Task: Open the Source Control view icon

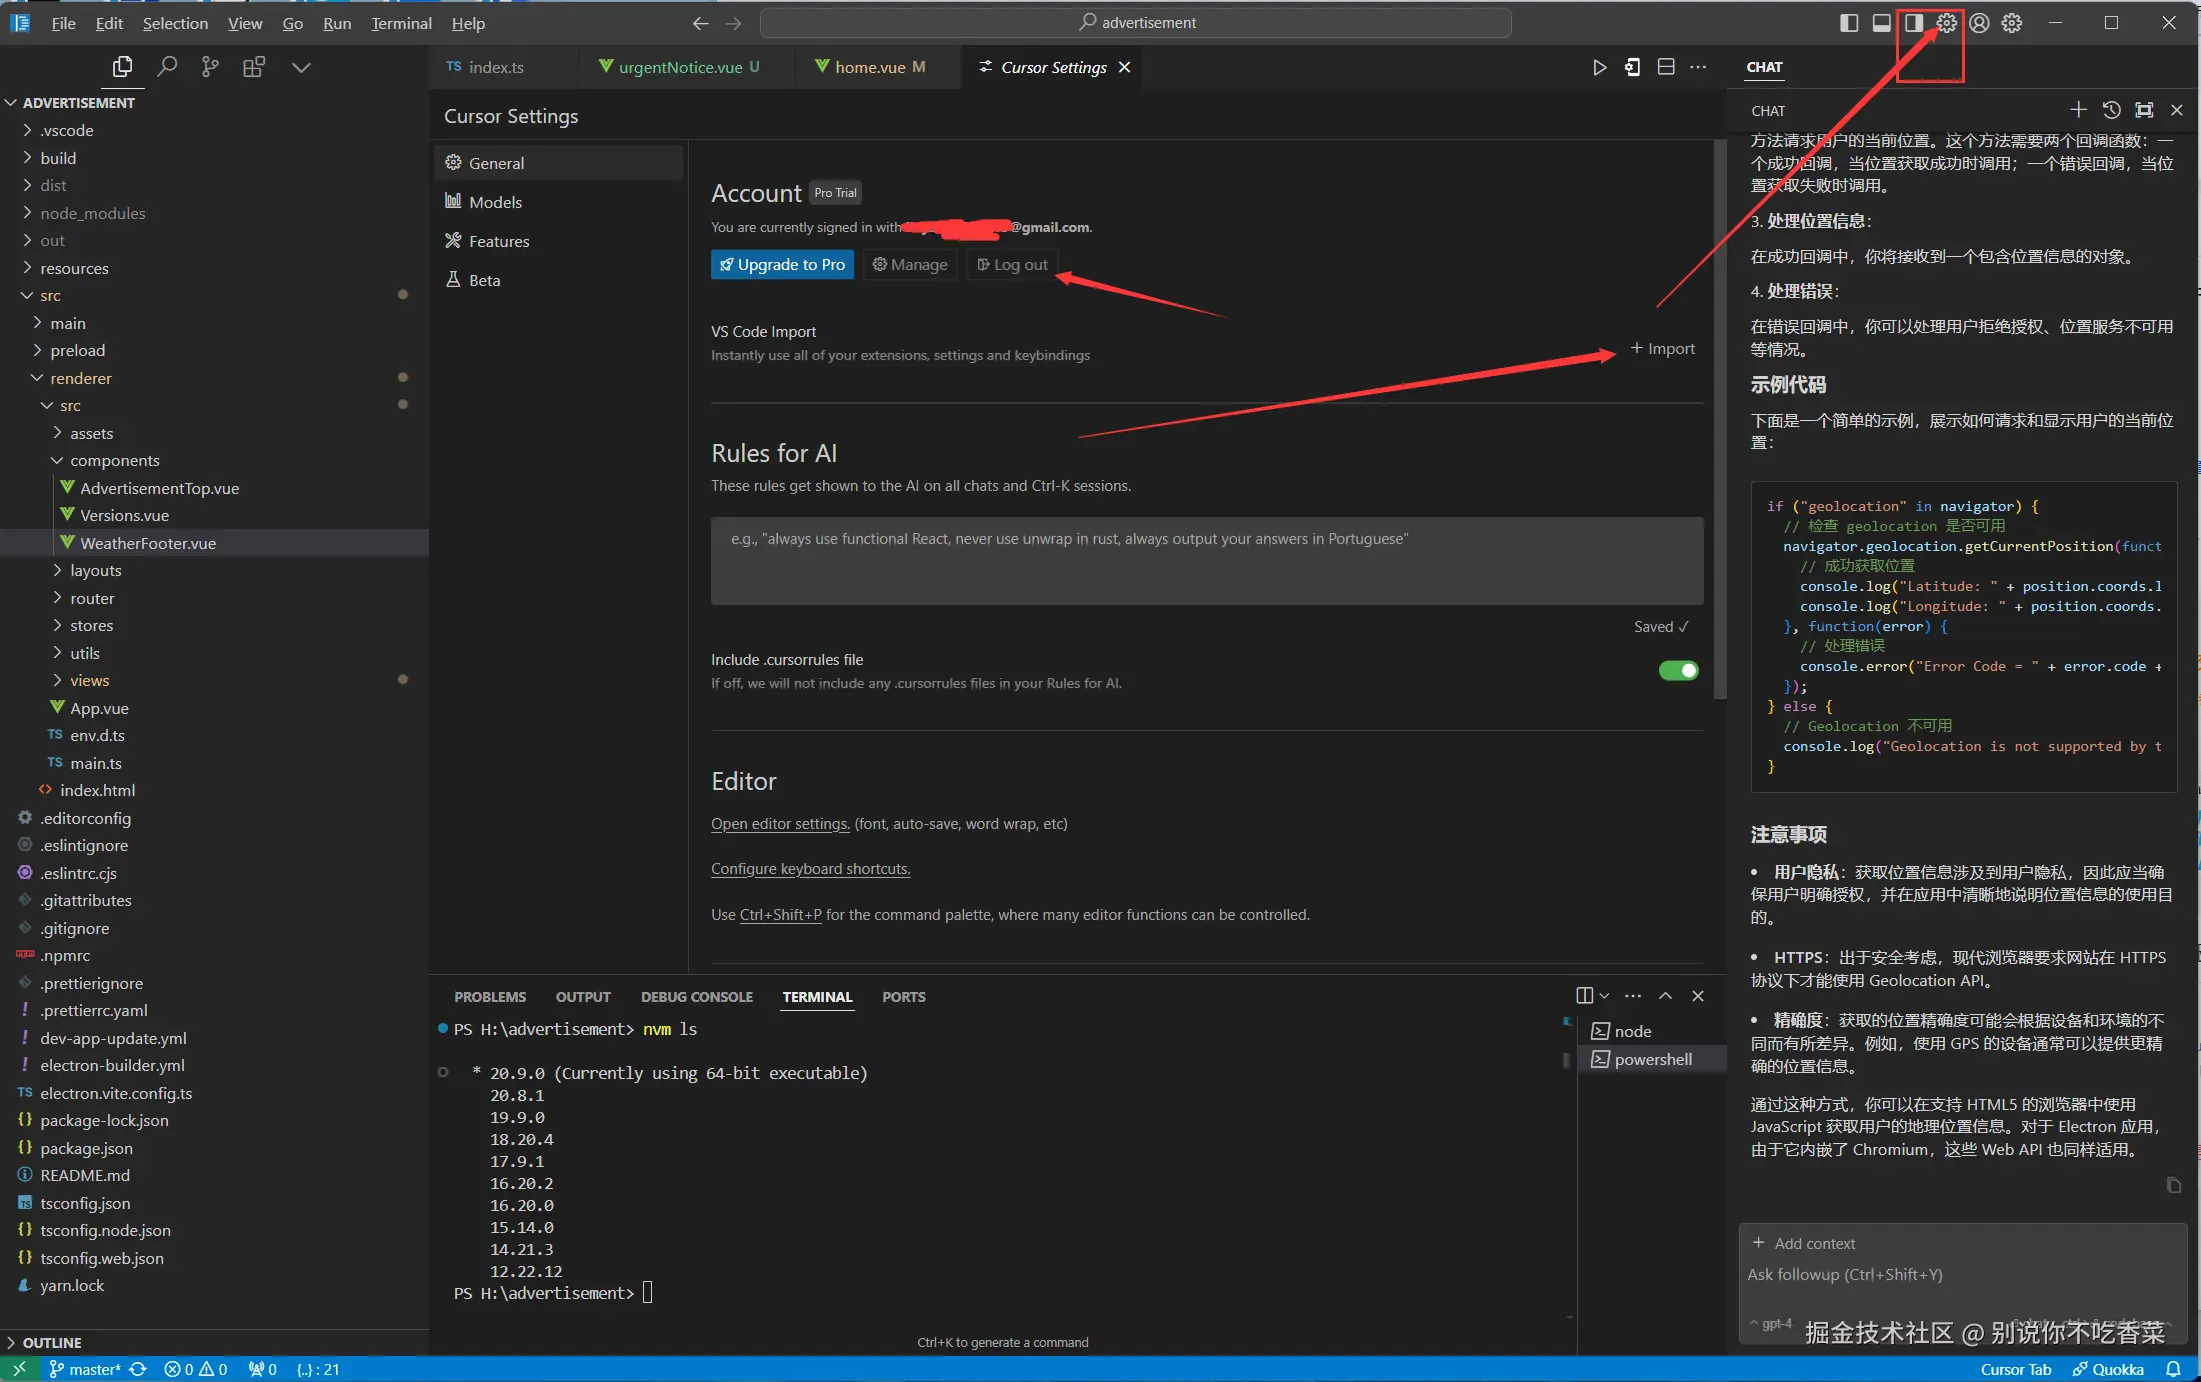Action: click(x=210, y=67)
